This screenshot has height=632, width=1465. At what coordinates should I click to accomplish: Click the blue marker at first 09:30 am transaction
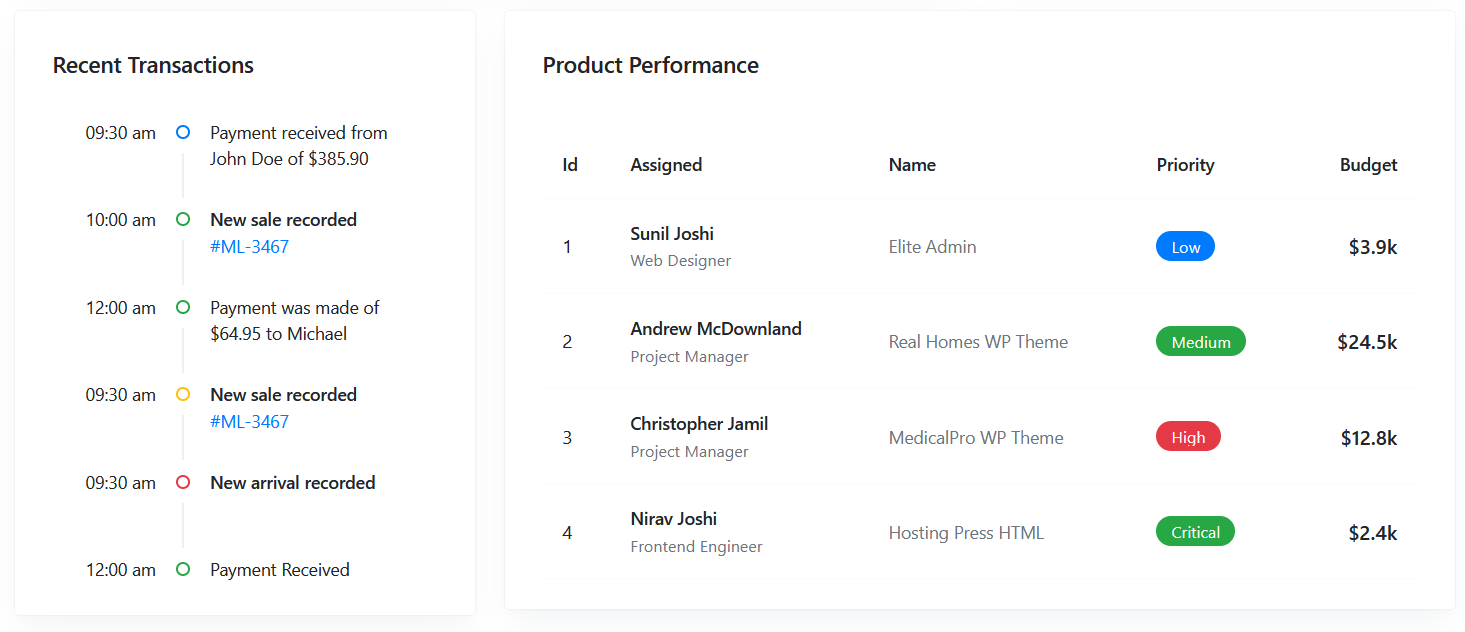183,132
